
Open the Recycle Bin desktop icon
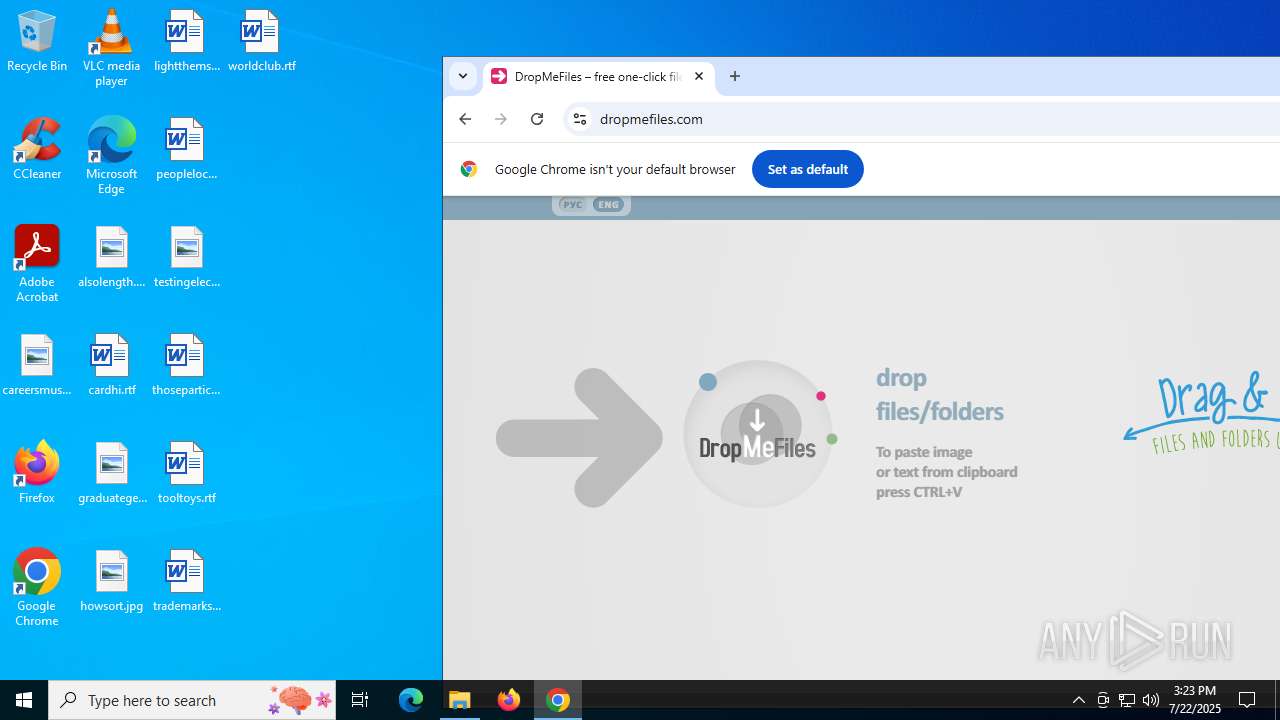click(x=37, y=41)
